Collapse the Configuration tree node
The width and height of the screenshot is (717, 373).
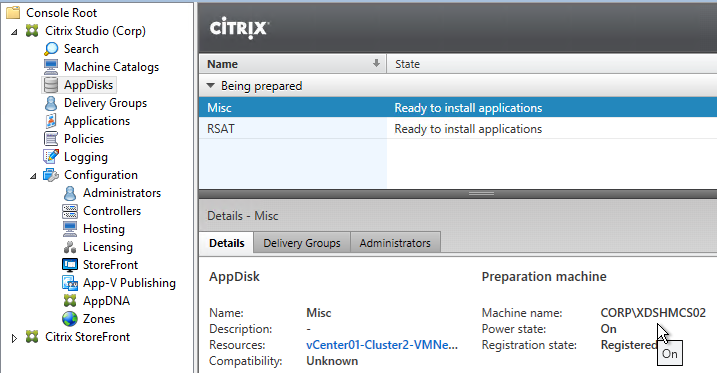[x=33, y=176]
